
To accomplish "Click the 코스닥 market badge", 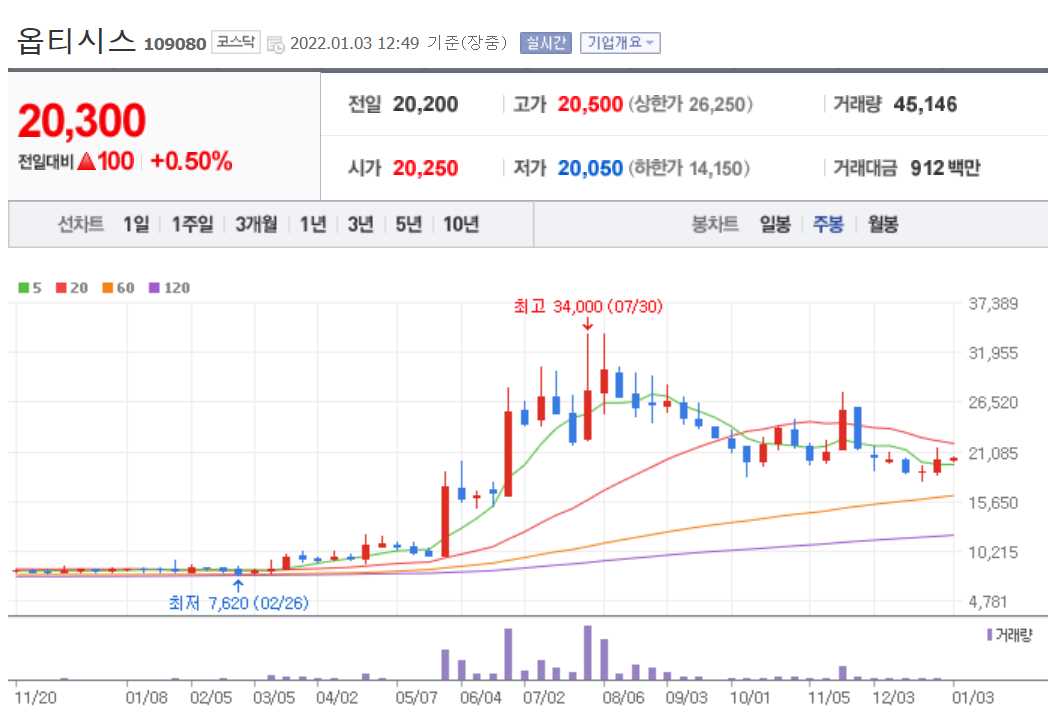I will [238, 41].
